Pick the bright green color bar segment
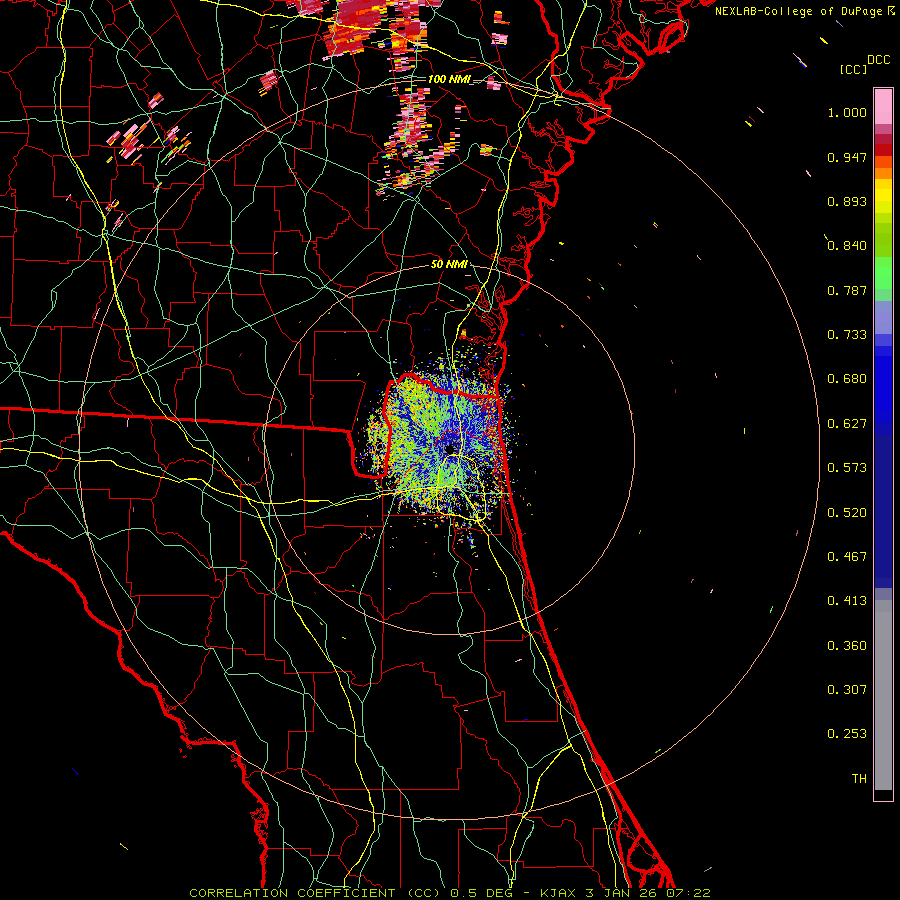Image resolution: width=900 pixels, height=900 pixels. [883, 273]
